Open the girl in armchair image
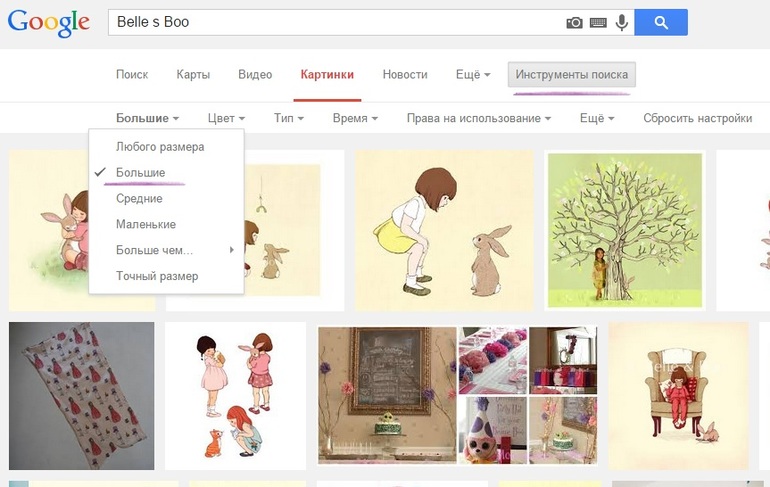The image size is (770, 487). pyautogui.click(x=678, y=395)
